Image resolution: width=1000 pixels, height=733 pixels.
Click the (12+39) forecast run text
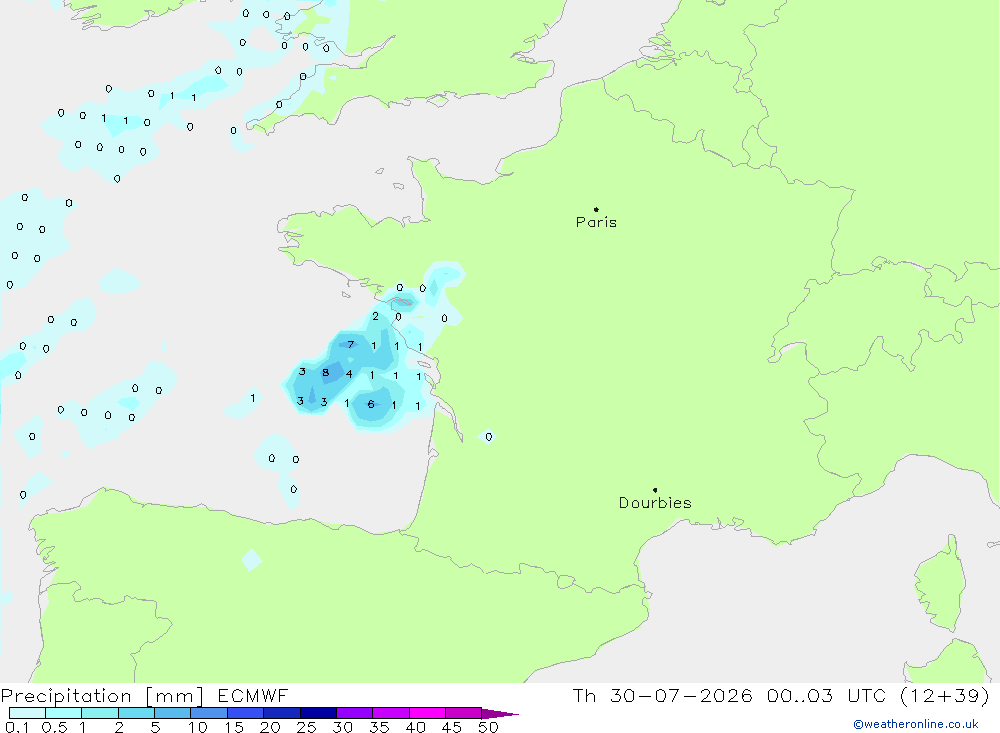coord(945,695)
